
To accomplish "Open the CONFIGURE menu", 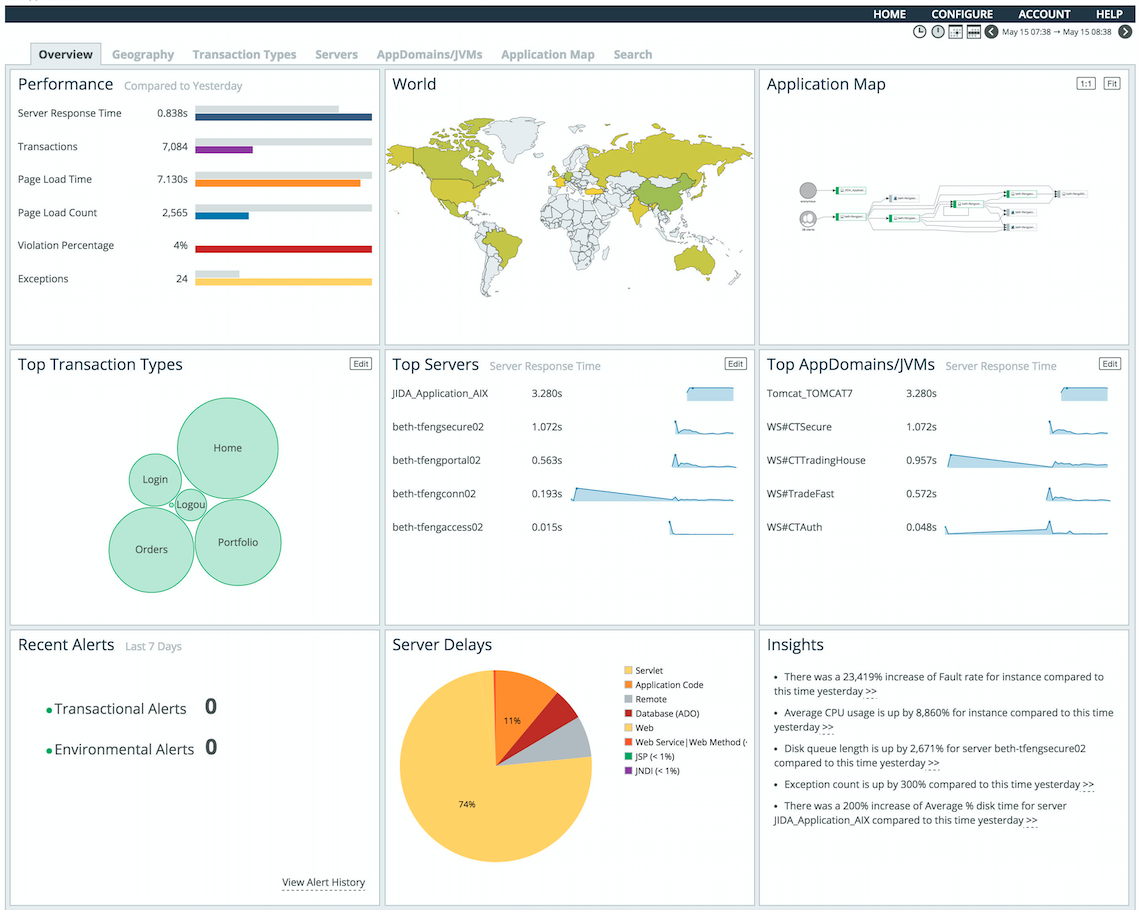I will pos(962,14).
